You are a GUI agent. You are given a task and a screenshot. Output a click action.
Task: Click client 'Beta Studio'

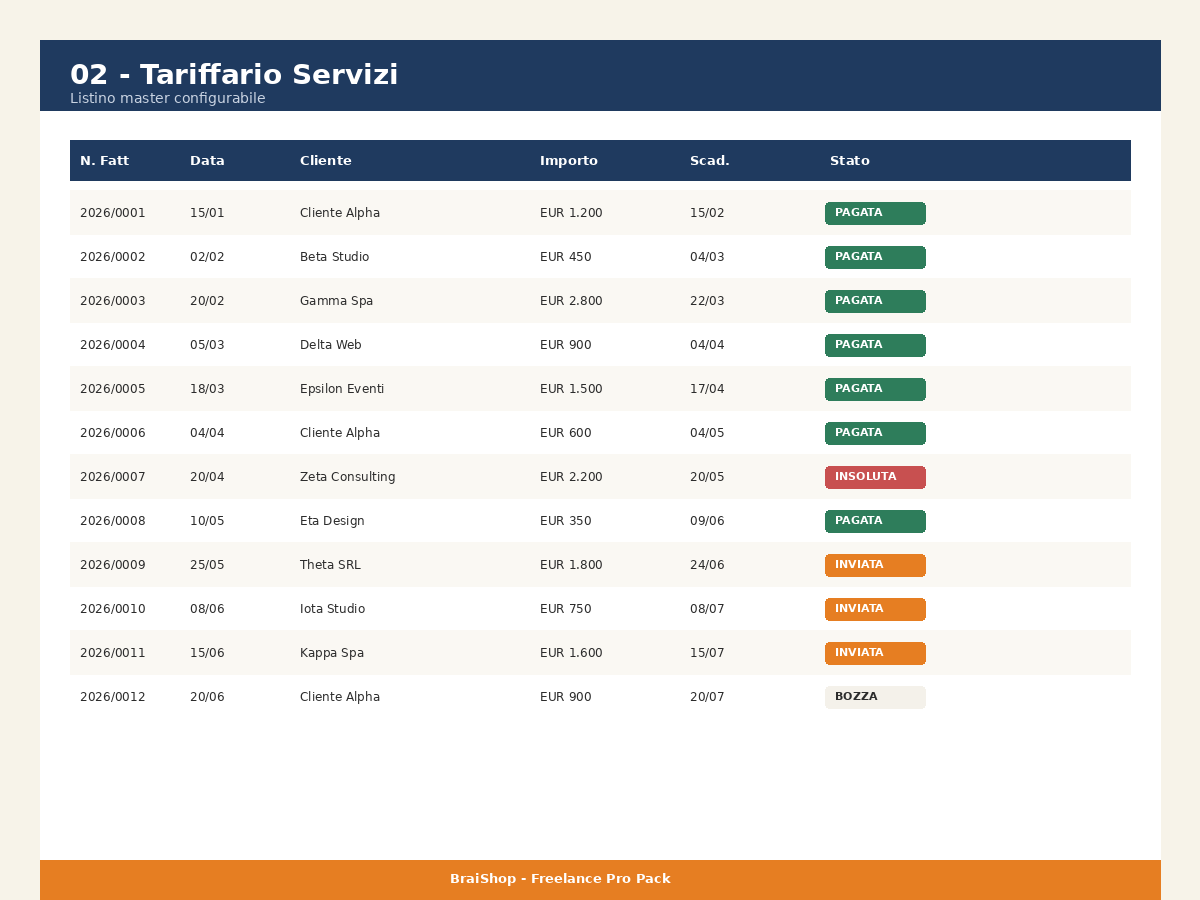click(335, 257)
